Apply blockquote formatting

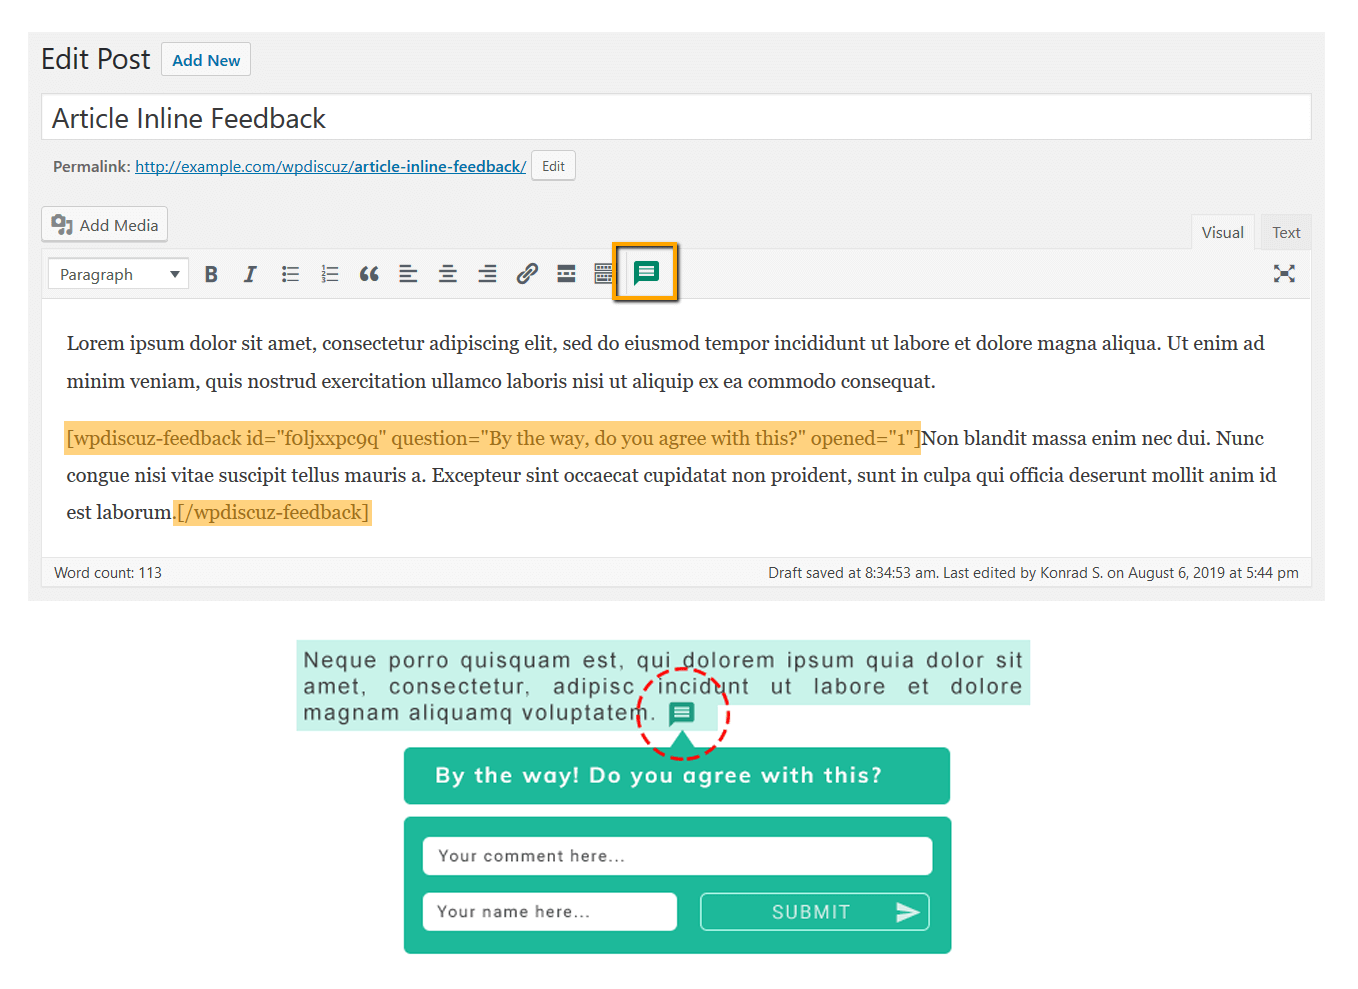pos(369,274)
